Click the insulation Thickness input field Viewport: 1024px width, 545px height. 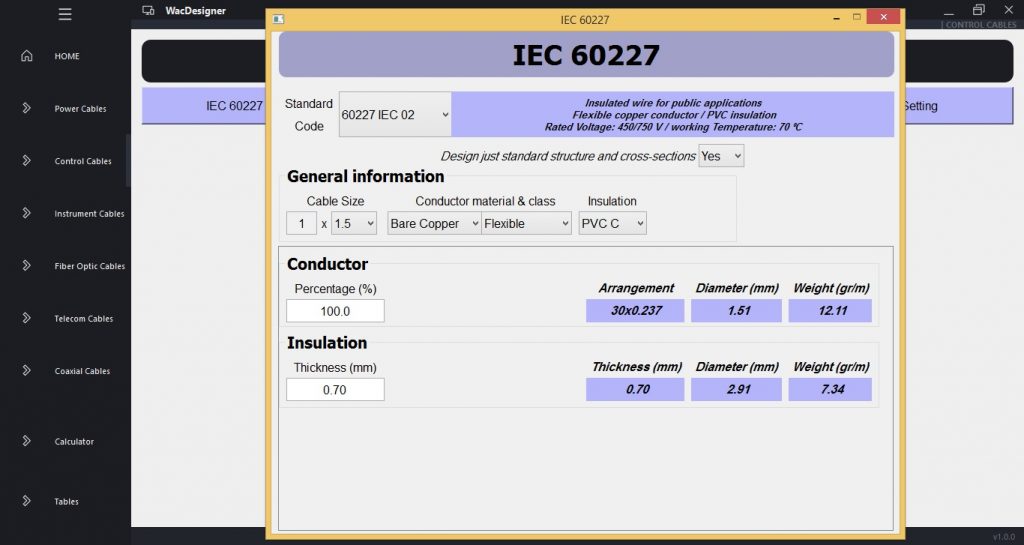click(x=335, y=389)
